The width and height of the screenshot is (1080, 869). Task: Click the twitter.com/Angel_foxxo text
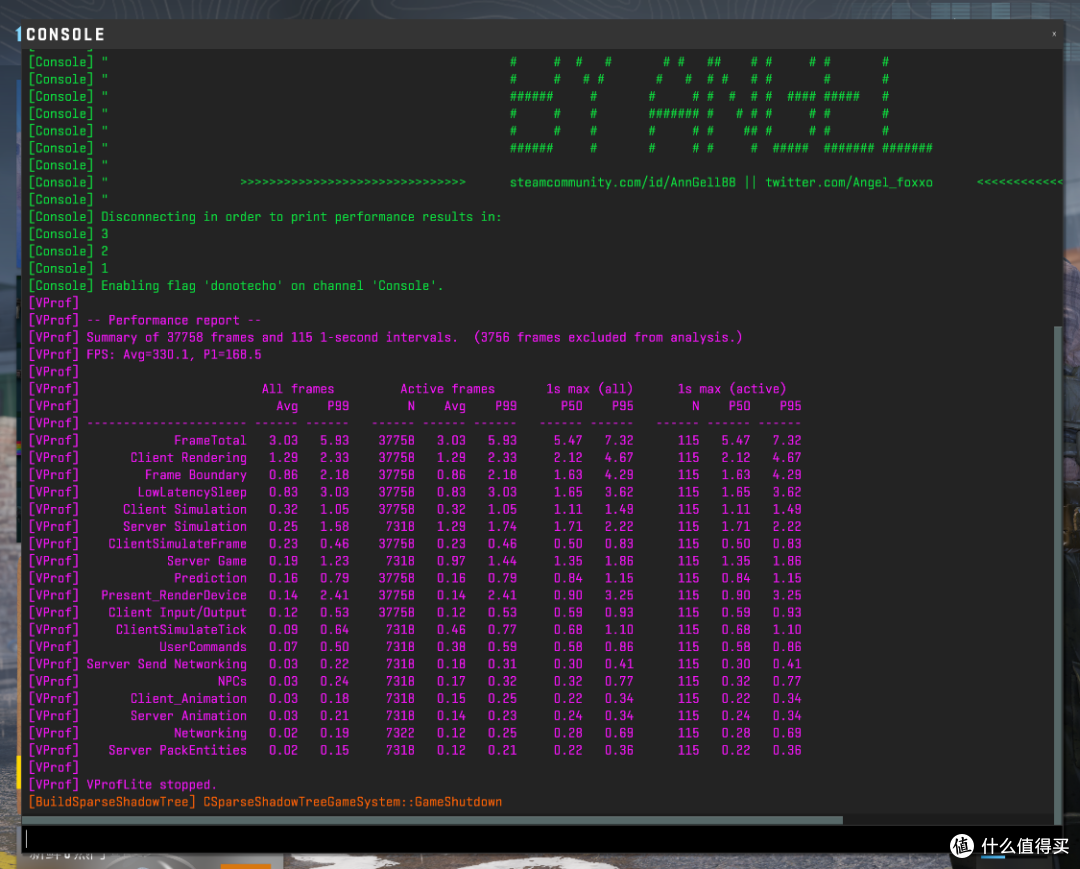click(x=849, y=182)
